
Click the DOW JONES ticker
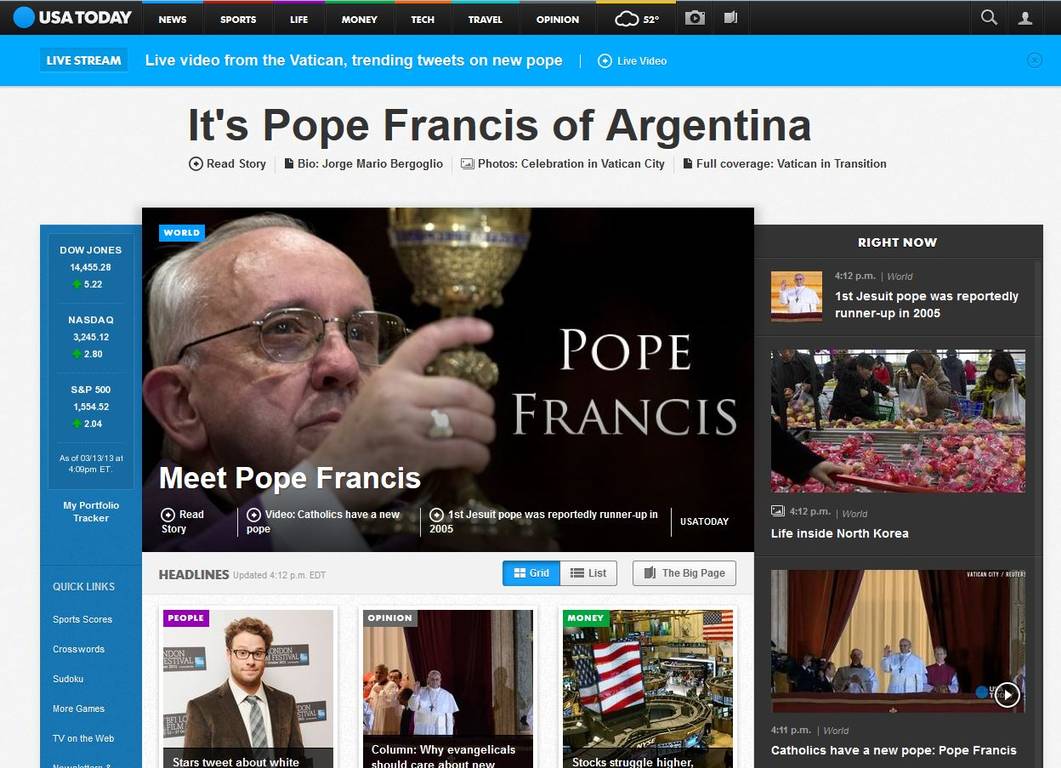click(x=91, y=267)
